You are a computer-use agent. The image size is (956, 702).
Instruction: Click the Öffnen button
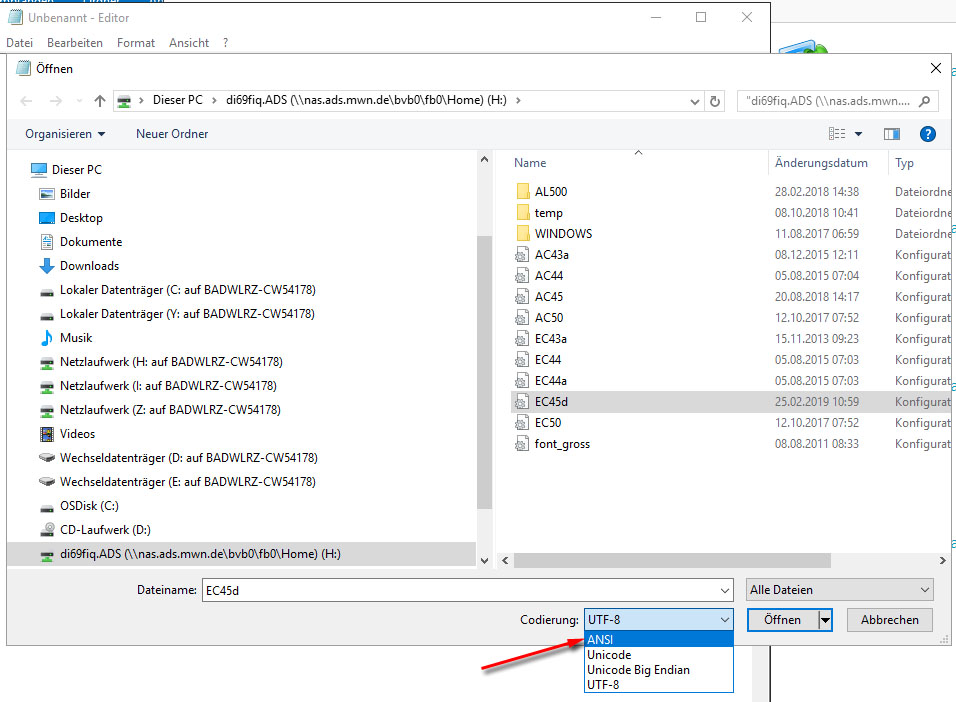(x=782, y=620)
